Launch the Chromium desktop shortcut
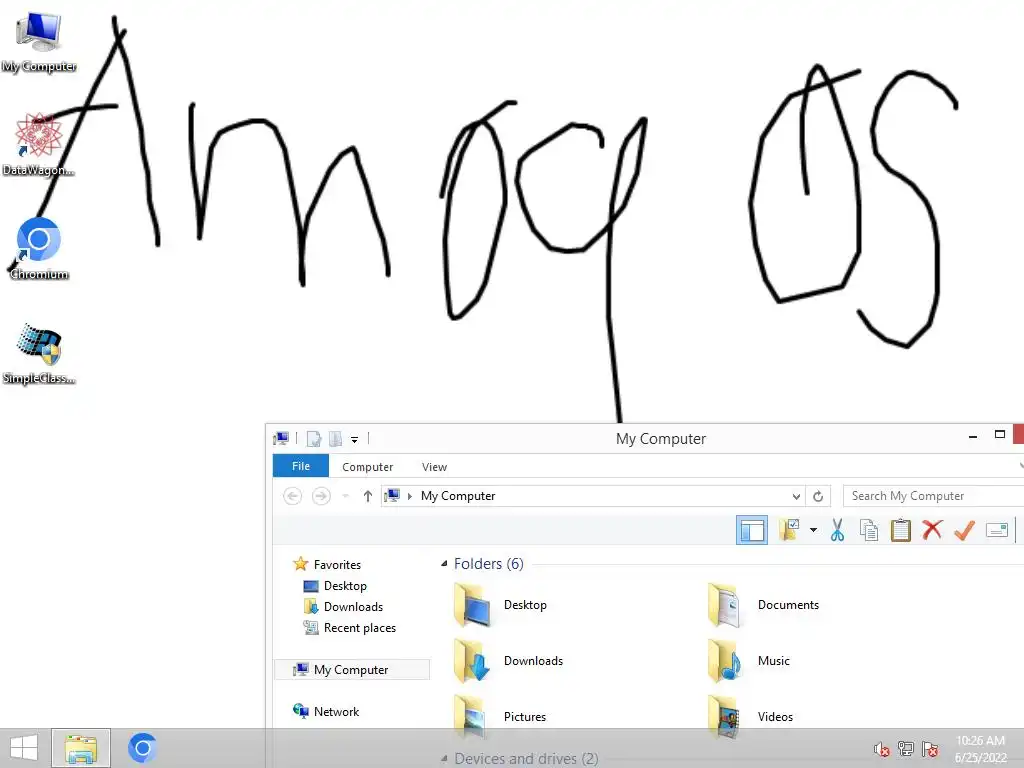1024x768 pixels. [39, 249]
